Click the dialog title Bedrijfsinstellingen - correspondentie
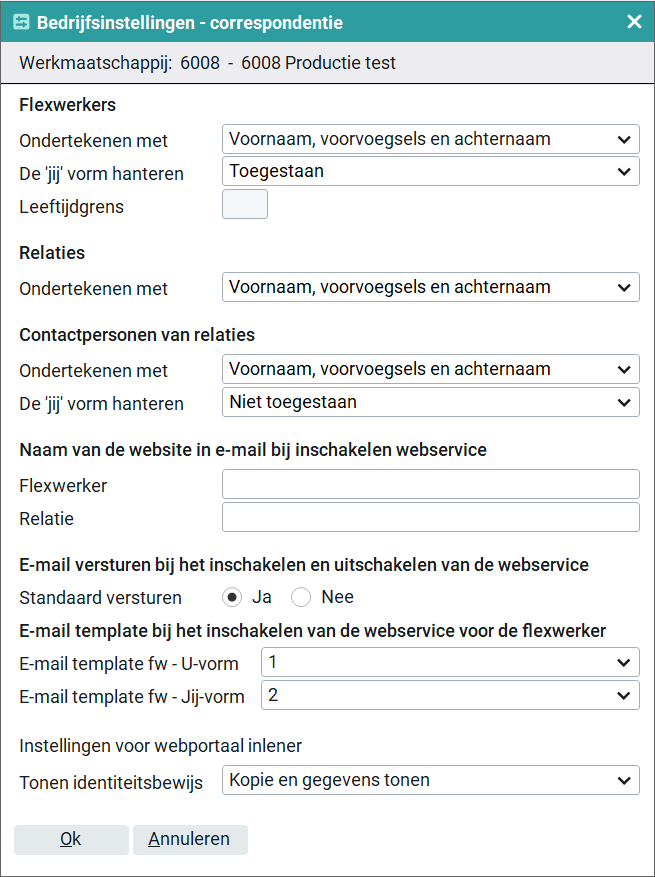The image size is (655, 877). click(190, 22)
